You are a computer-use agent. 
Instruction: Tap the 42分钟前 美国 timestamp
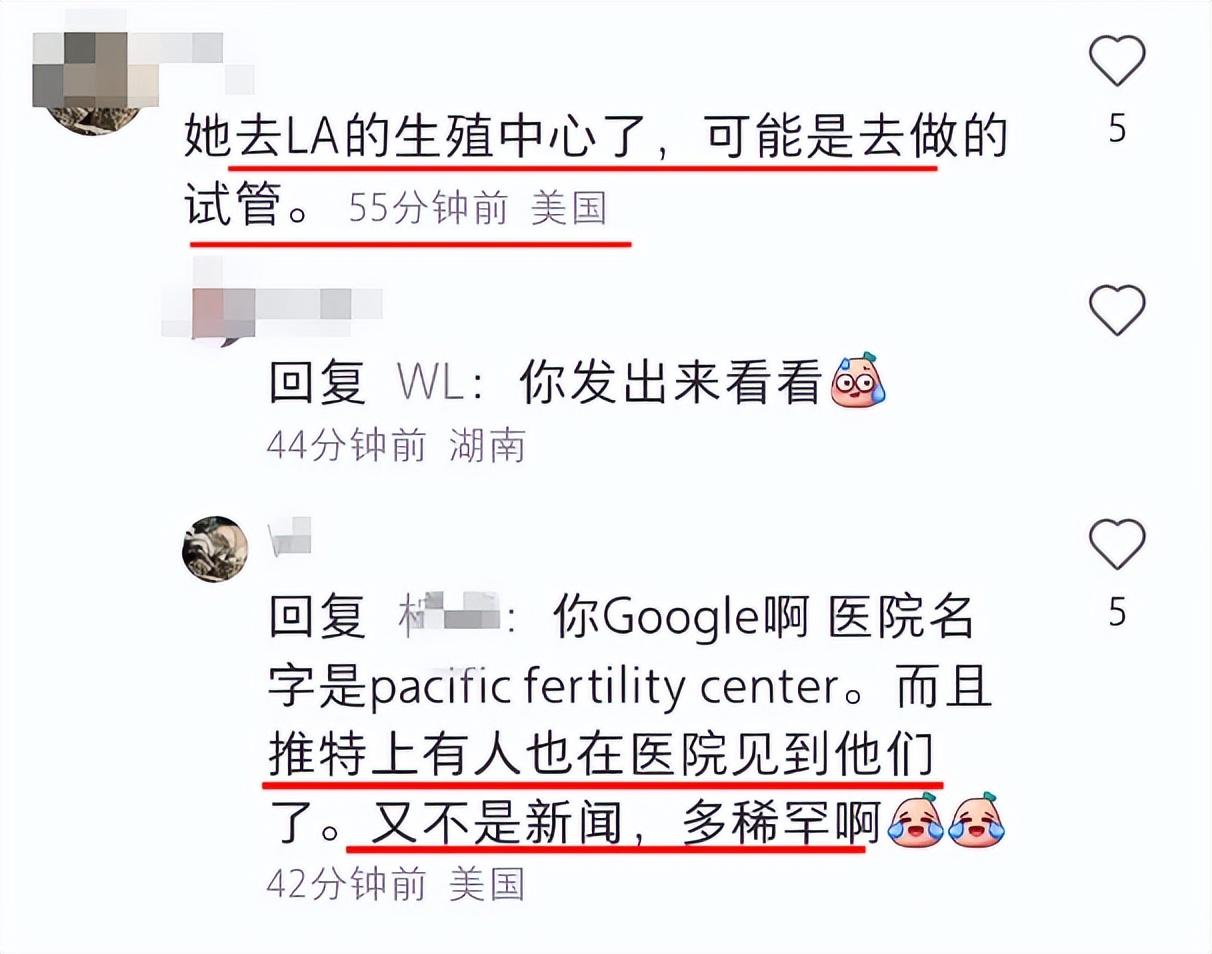pos(396,884)
